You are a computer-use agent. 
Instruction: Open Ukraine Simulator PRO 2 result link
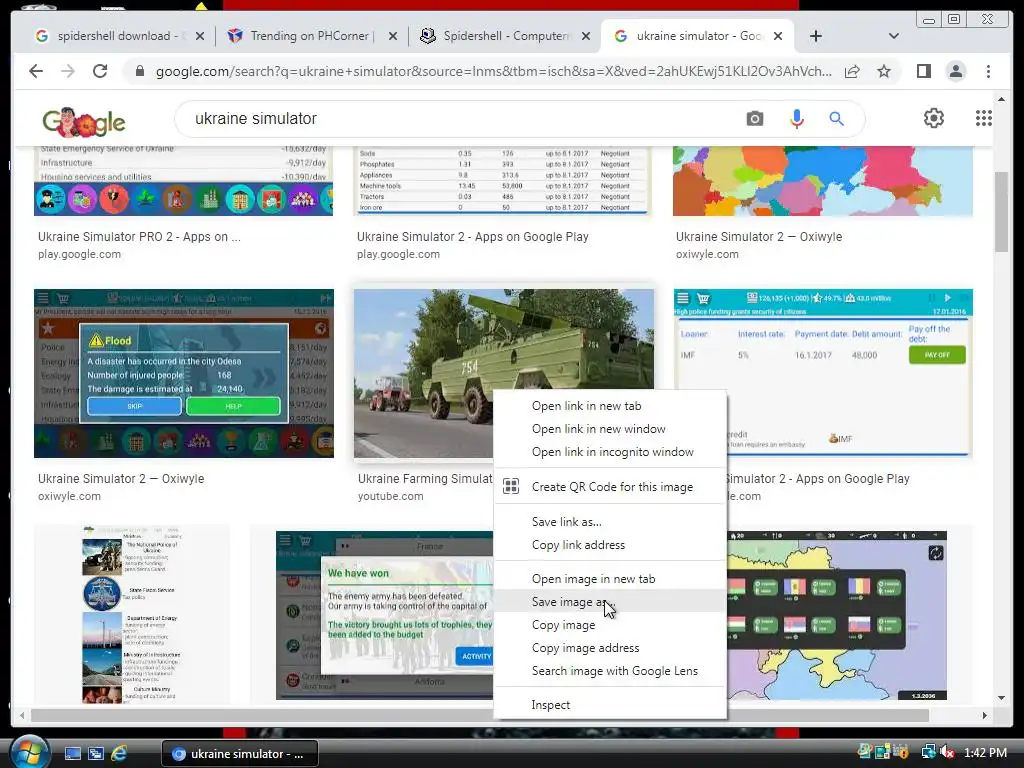139,236
